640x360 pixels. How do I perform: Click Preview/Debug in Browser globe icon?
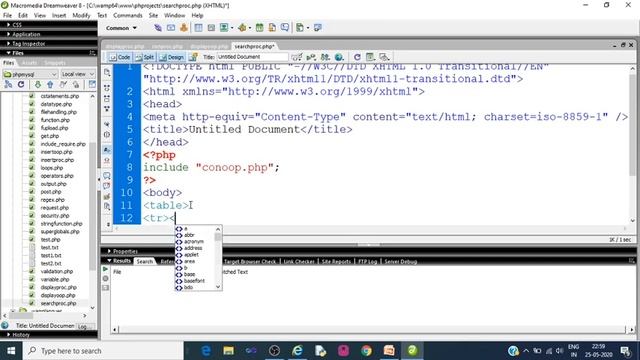(339, 57)
